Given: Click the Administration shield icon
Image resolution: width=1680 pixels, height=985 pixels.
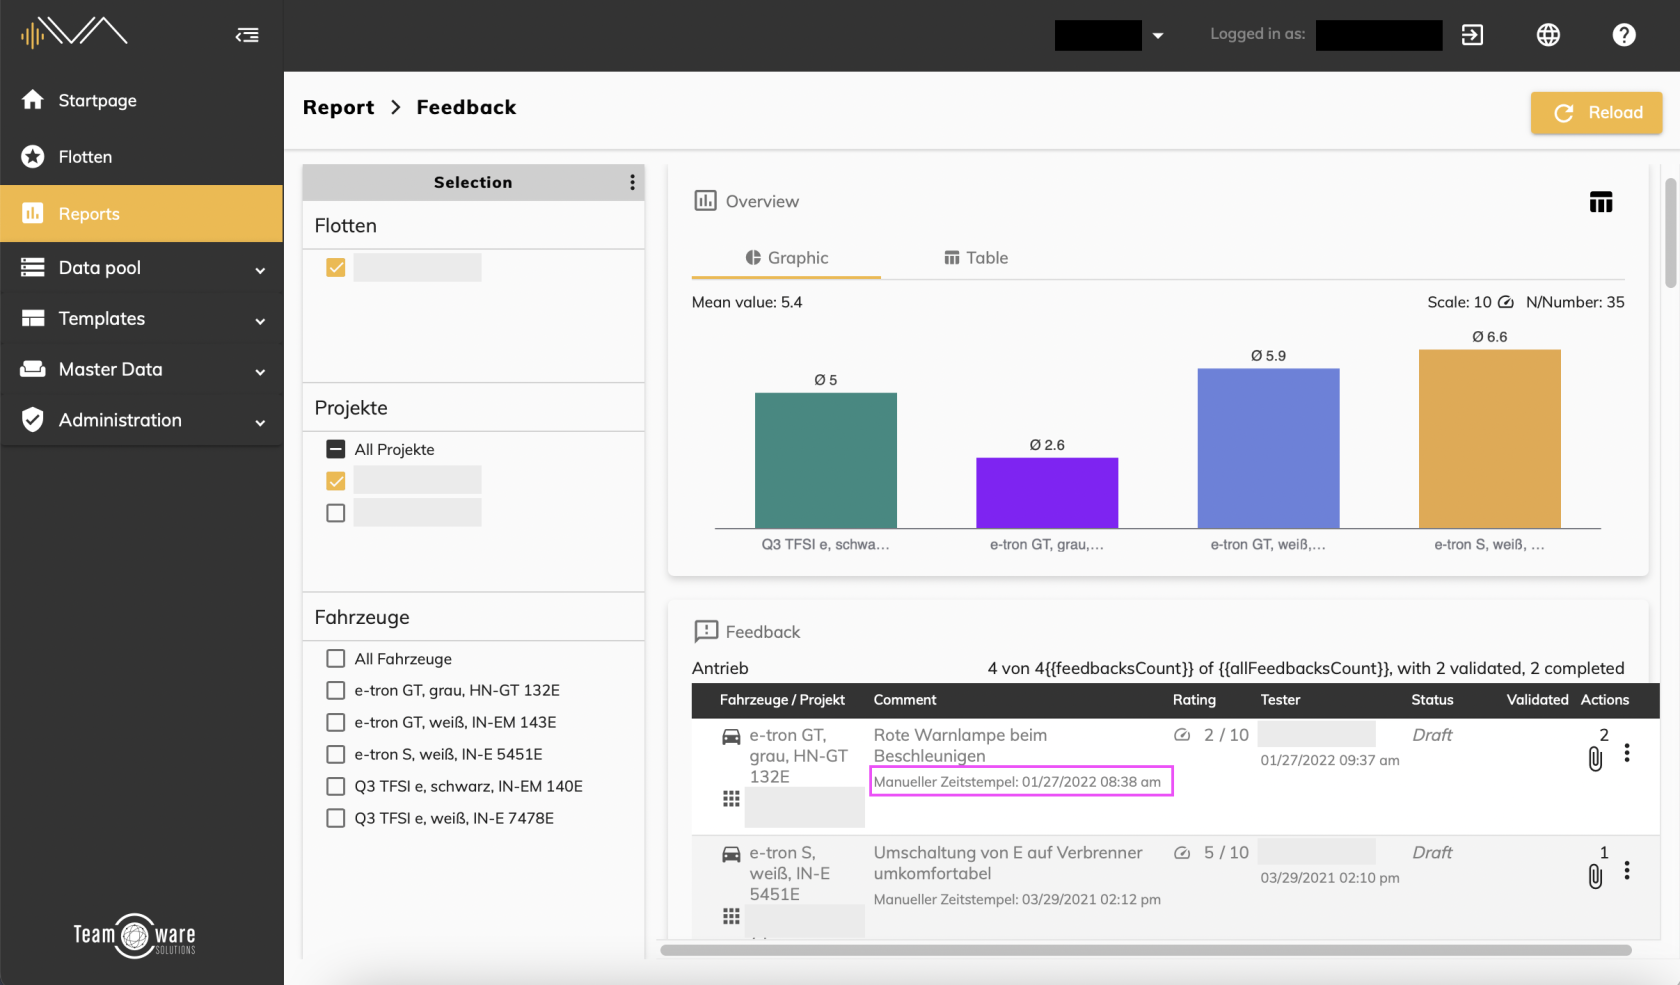Looking at the screenshot, I should (33, 420).
